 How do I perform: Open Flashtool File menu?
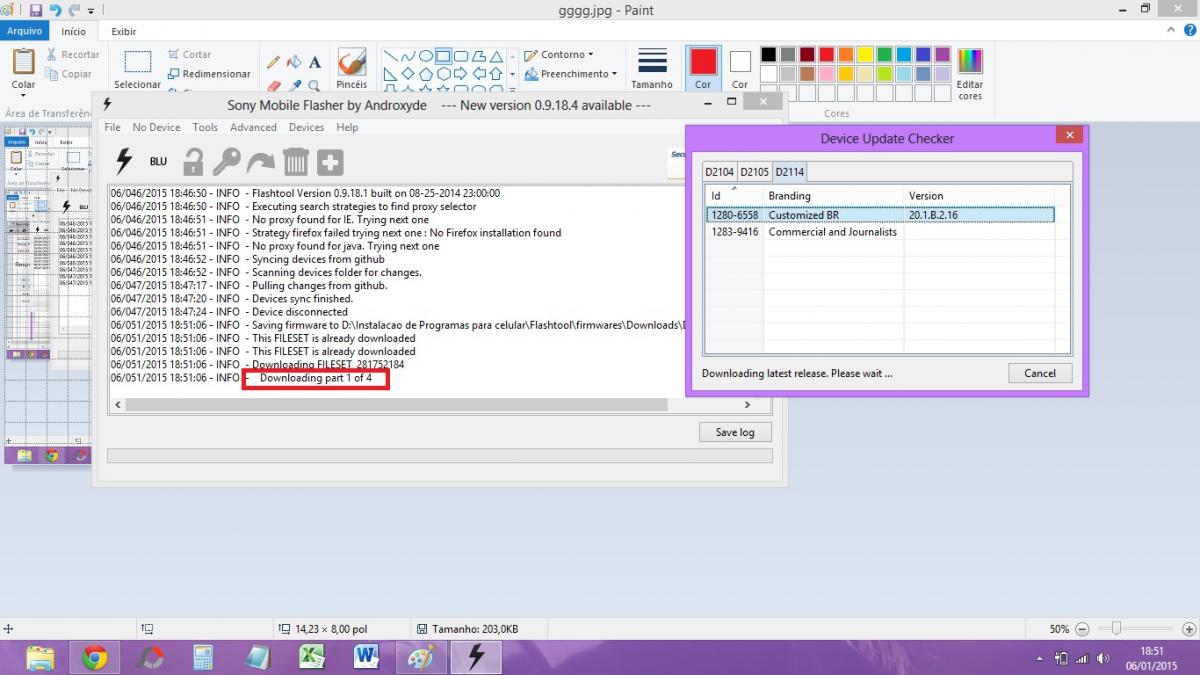(x=113, y=127)
